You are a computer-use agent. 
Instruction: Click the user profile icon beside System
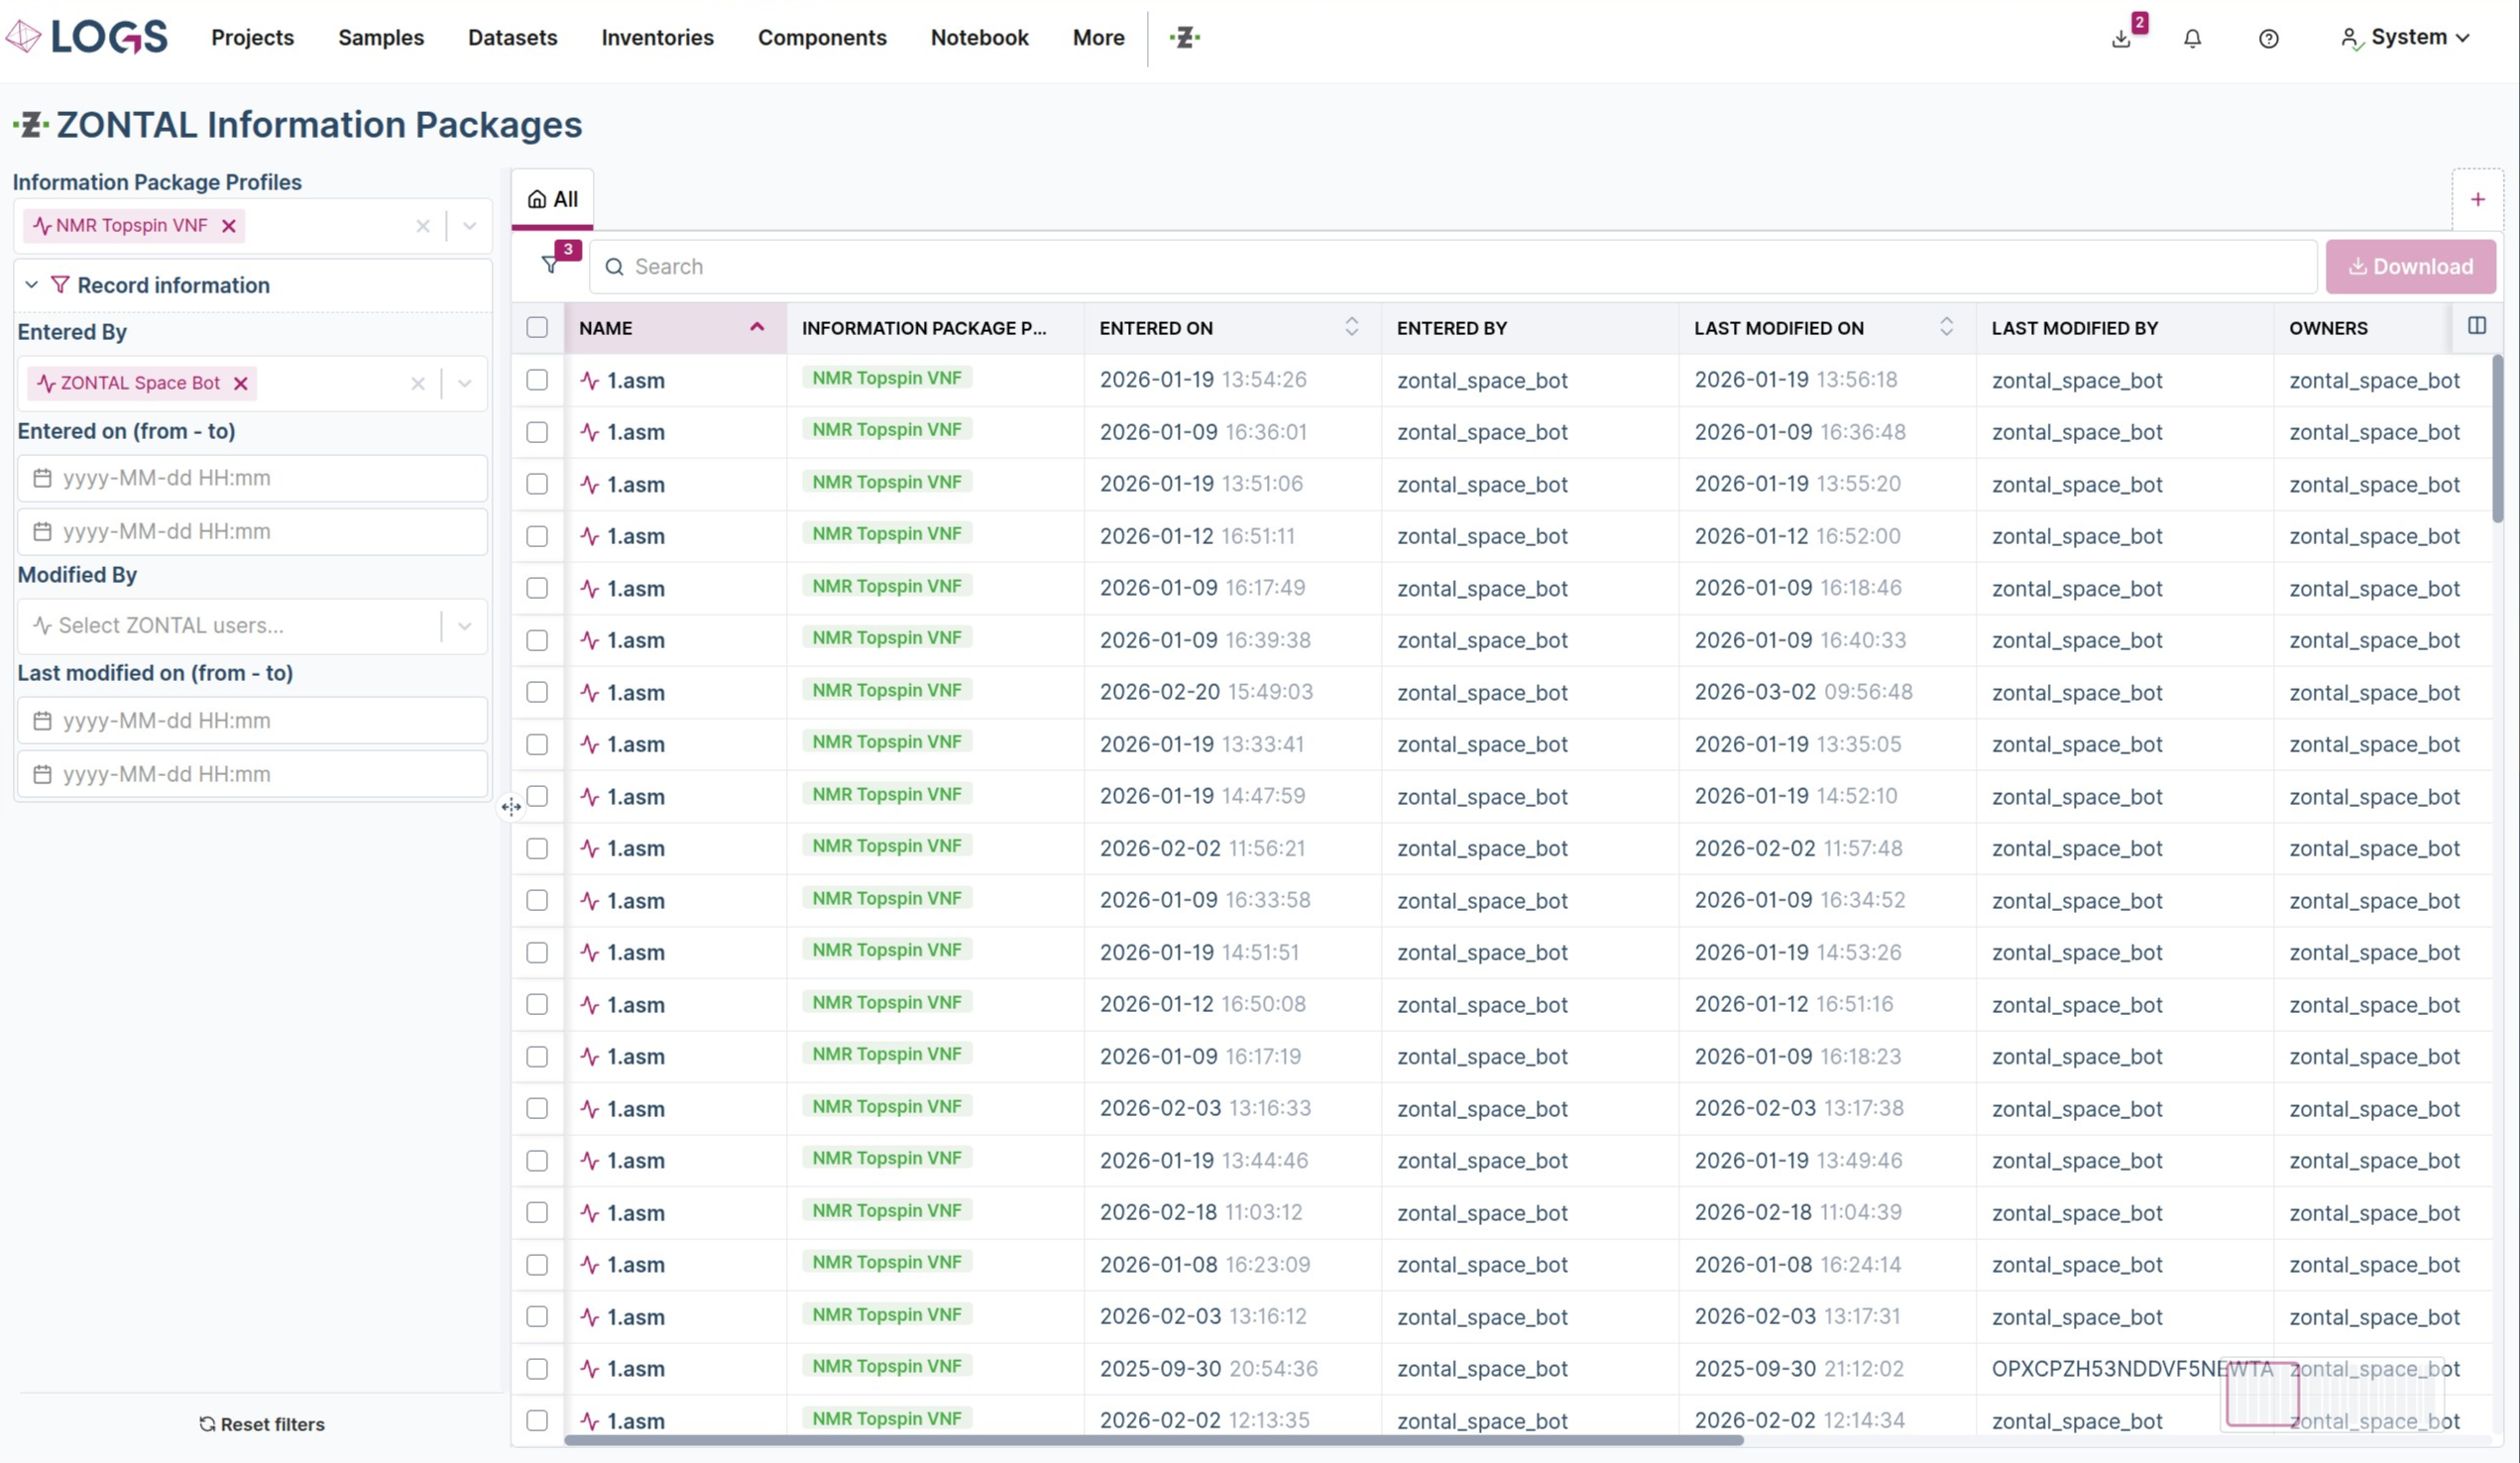coord(2350,39)
